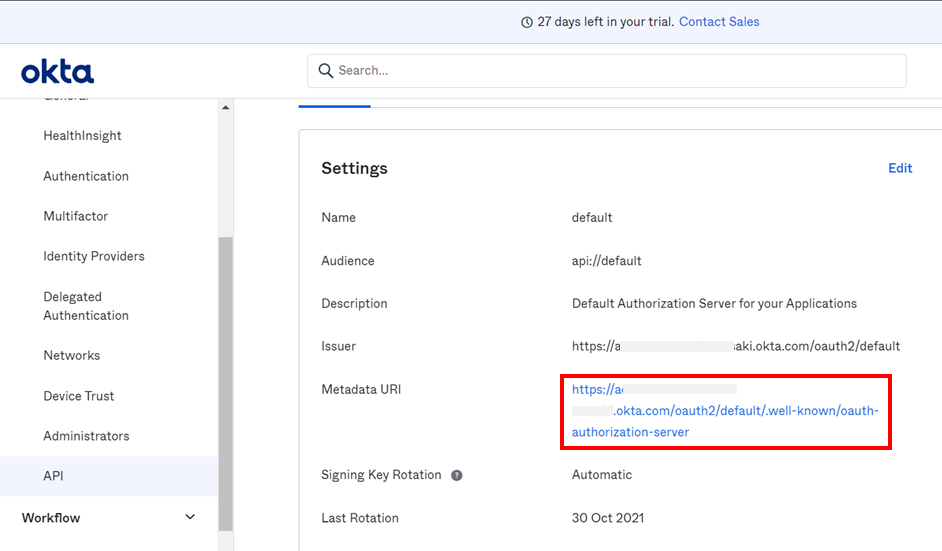The width and height of the screenshot is (942, 551).
Task: Navigate to Device Trust
Action: [79, 396]
